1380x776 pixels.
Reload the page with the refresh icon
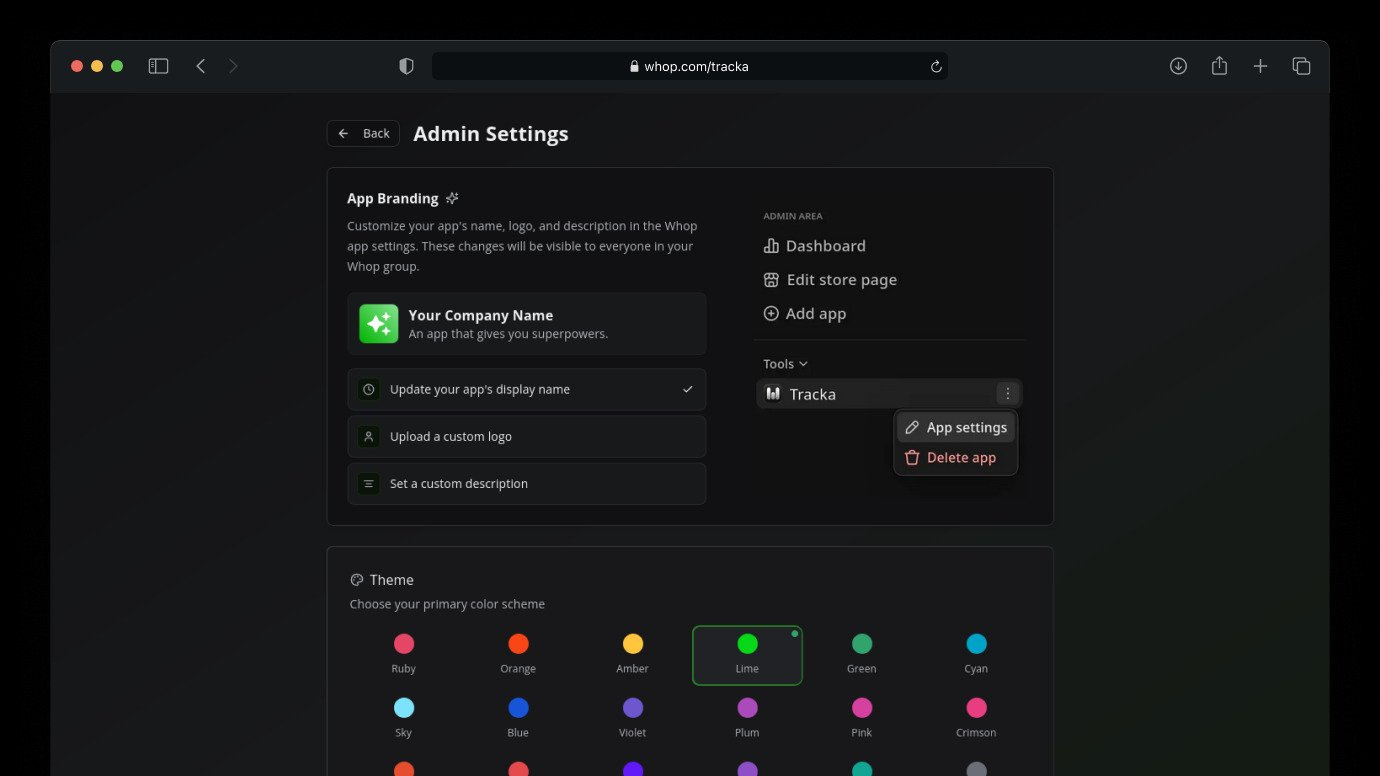(936, 66)
